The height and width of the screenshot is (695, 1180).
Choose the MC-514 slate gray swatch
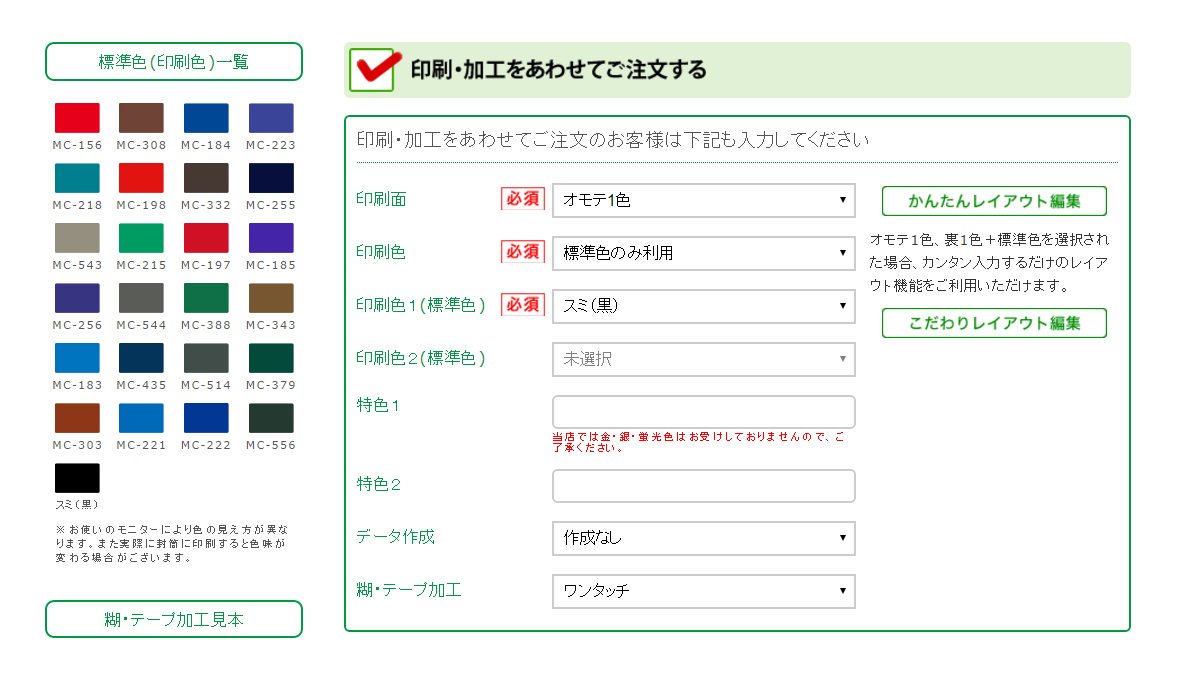(x=206, y=357)
